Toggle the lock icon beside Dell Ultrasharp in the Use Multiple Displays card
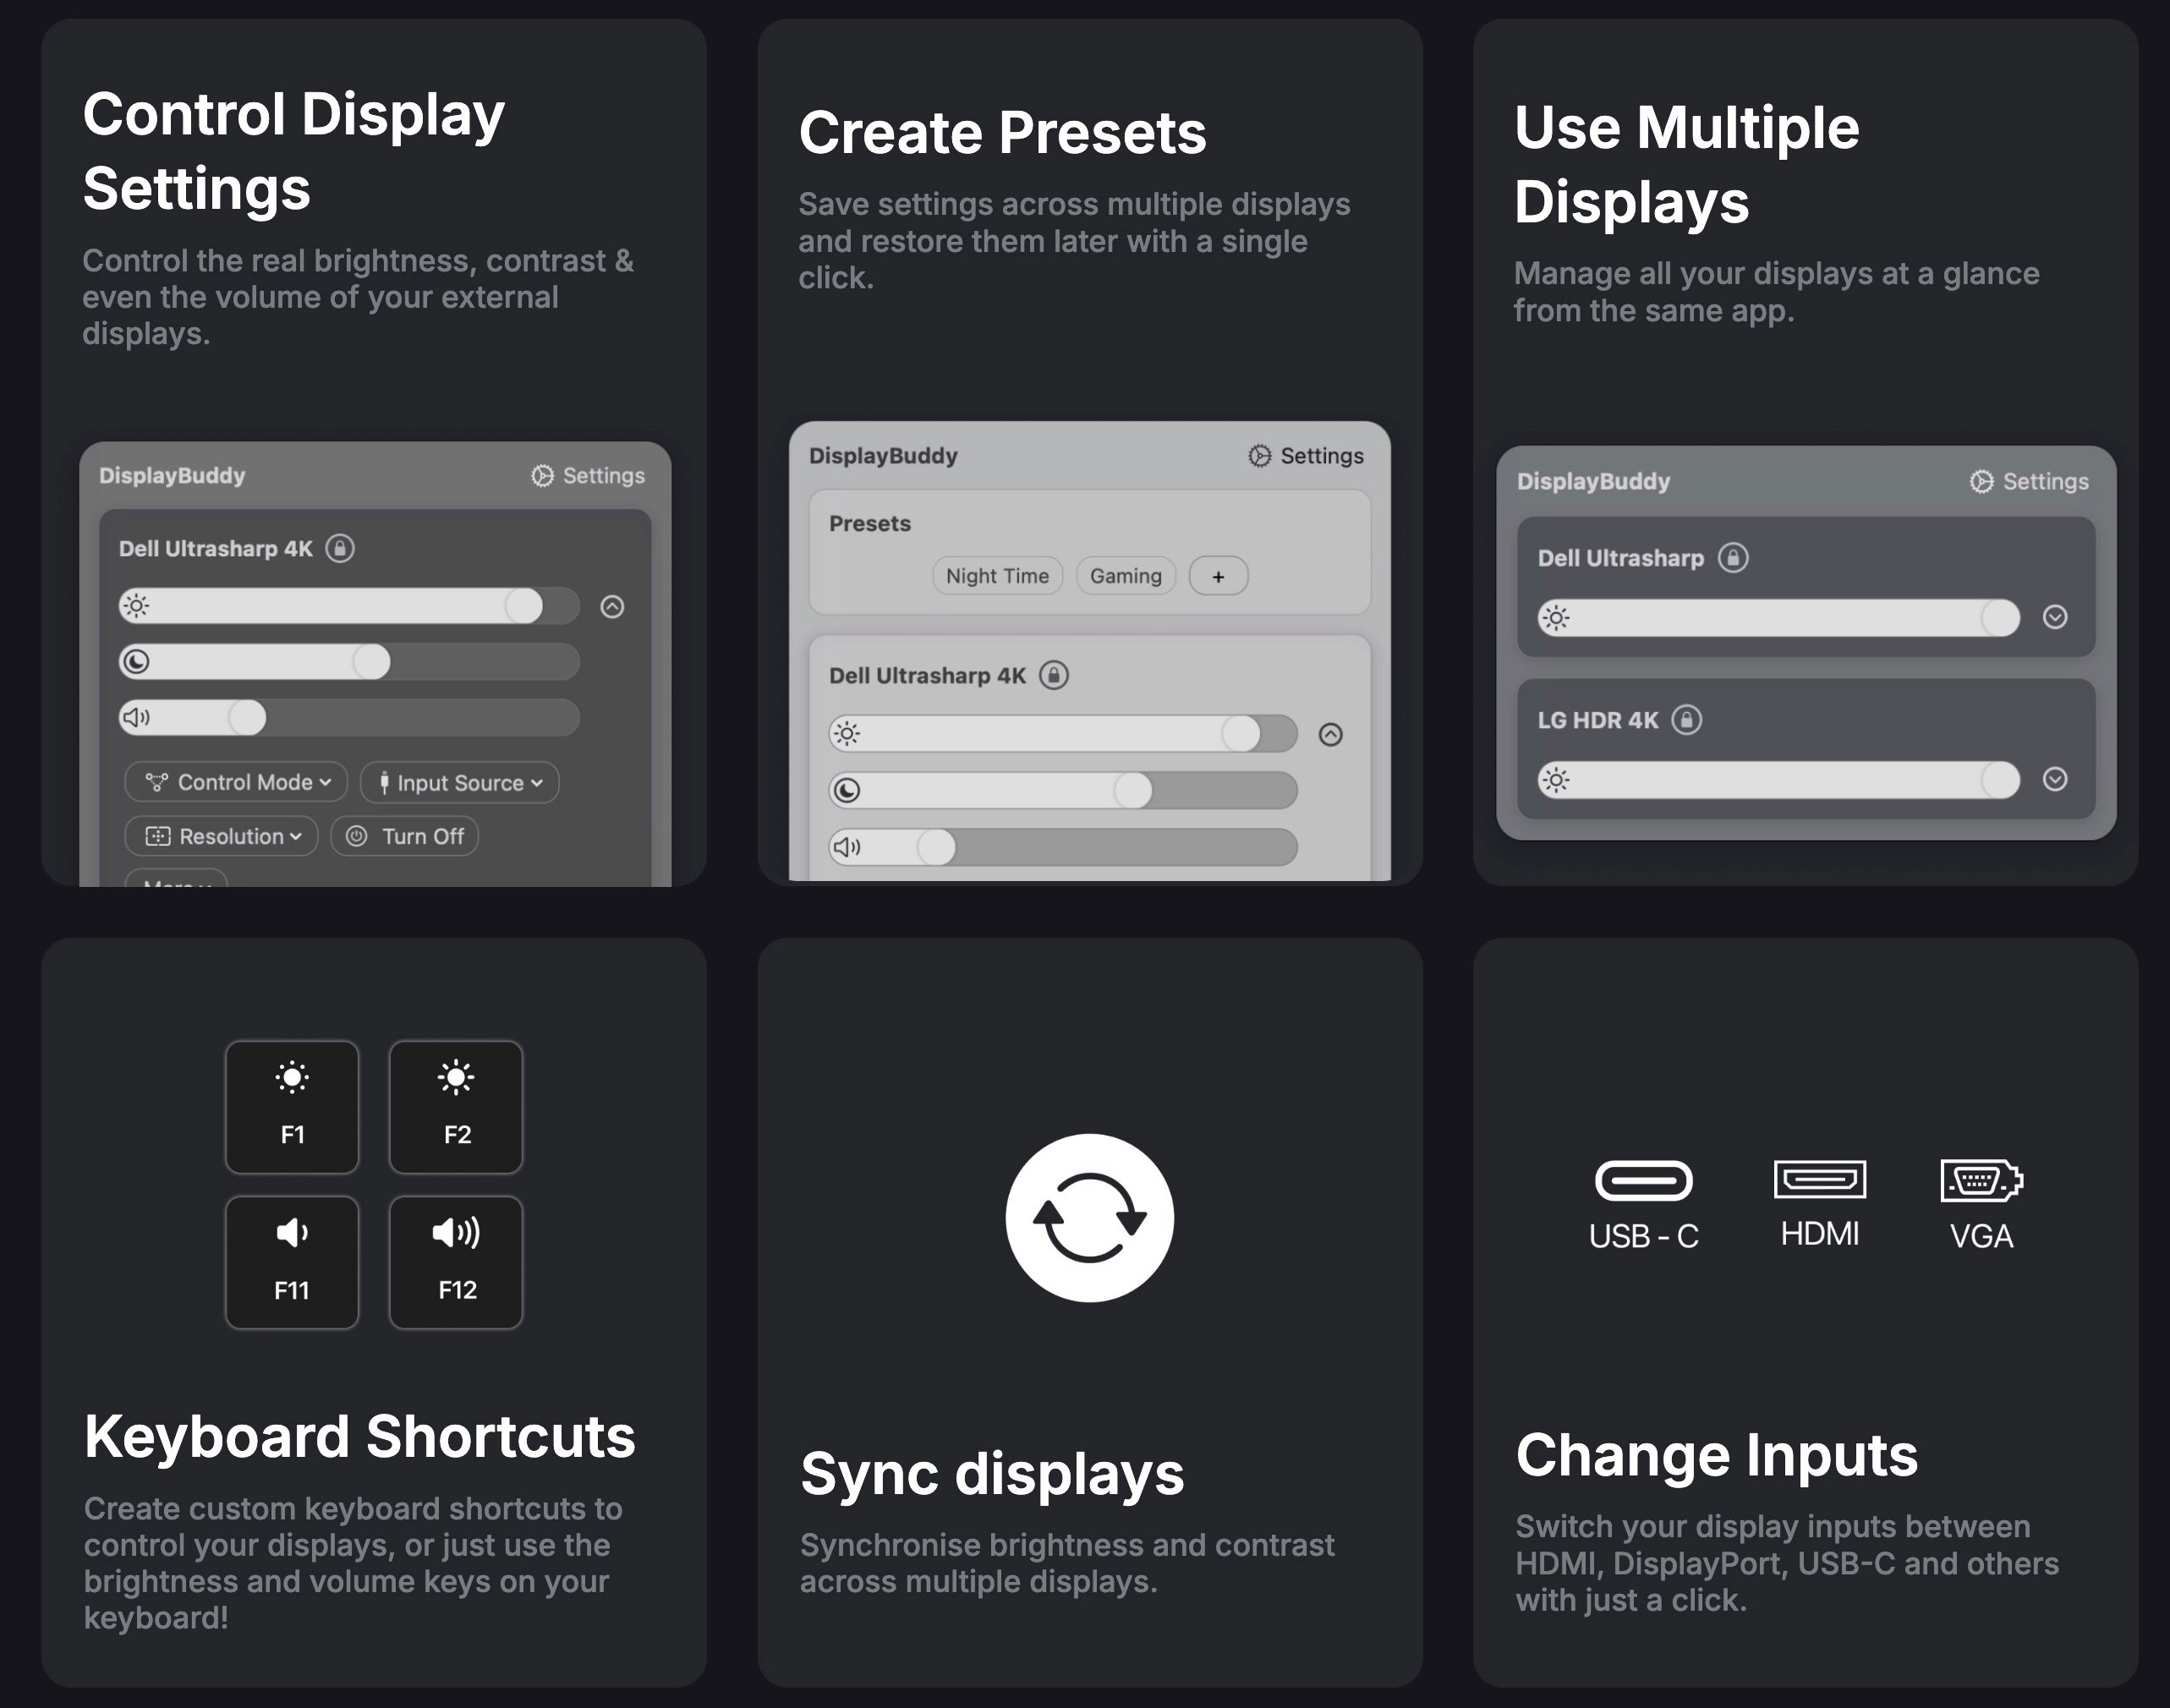 point(1733,558)
